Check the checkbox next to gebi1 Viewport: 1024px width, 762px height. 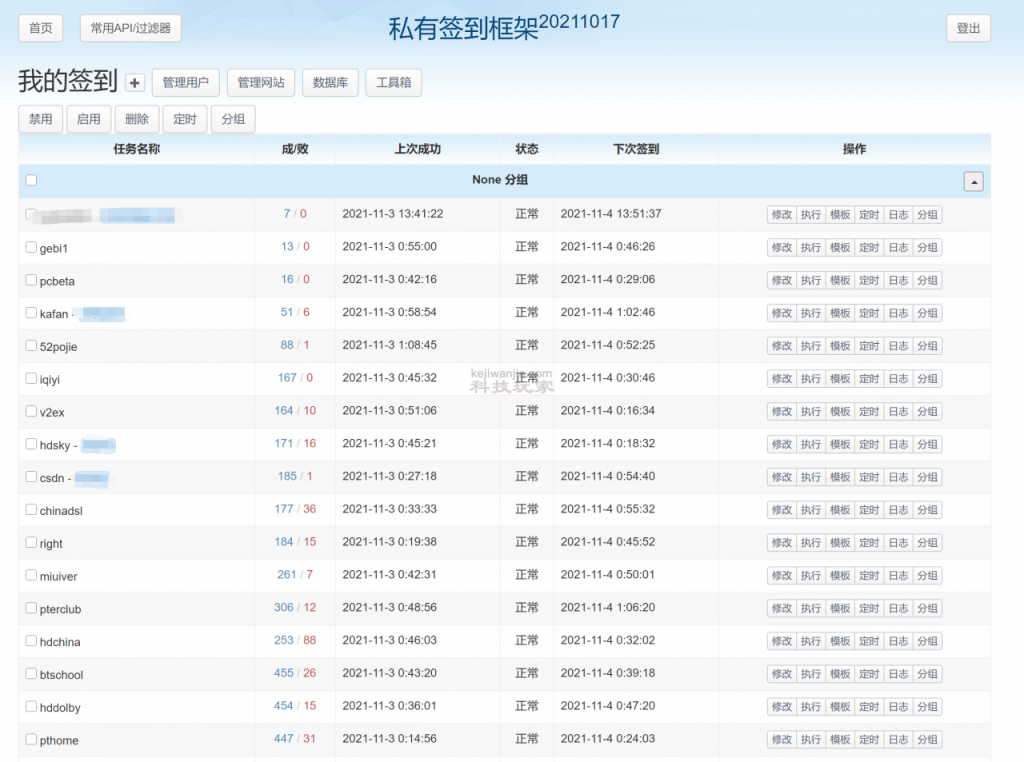tap(31, 247)
